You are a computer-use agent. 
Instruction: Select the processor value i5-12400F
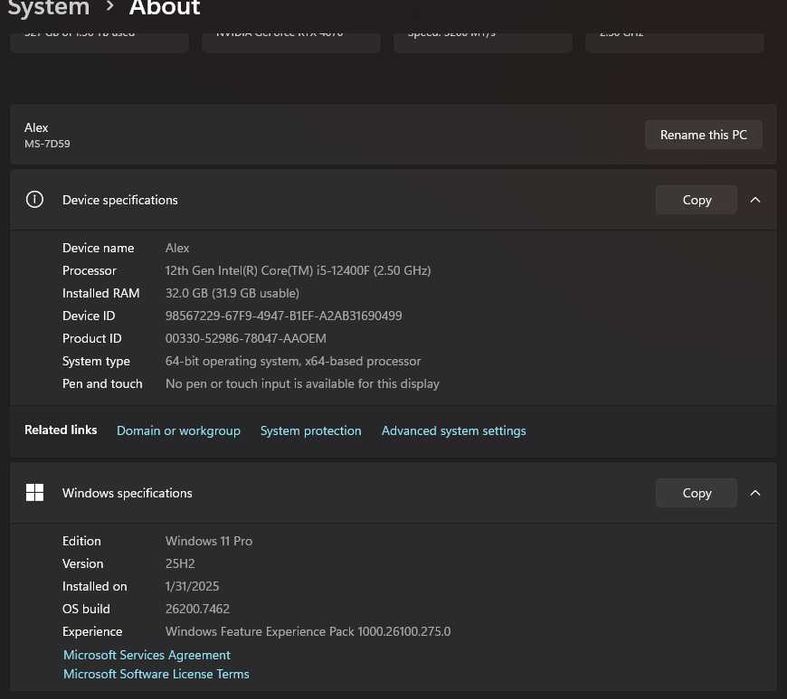298,270
